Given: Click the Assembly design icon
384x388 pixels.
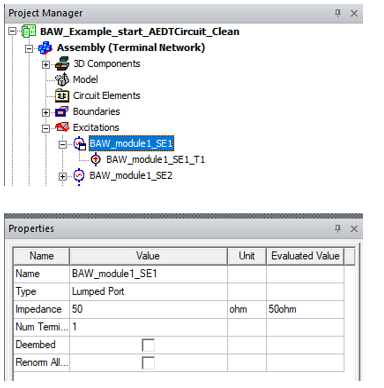Looking at the screenshot, I should coord(45,48).
